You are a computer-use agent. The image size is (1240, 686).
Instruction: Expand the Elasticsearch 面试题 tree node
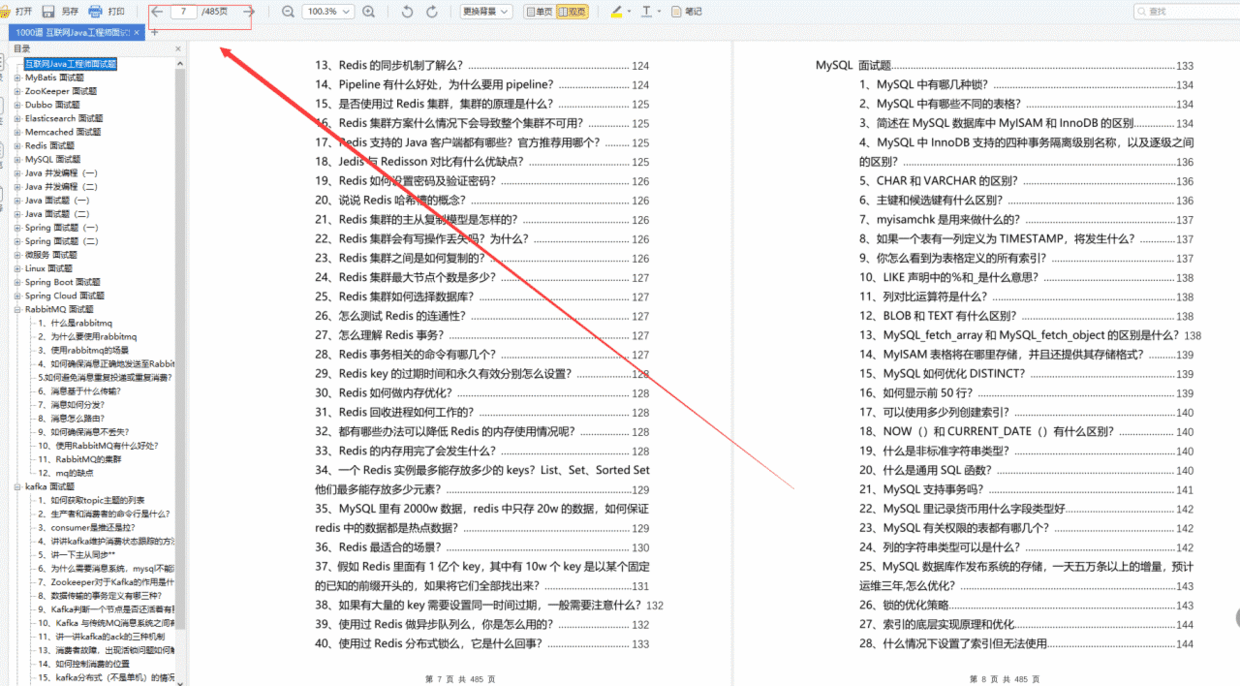pos(17,118)
